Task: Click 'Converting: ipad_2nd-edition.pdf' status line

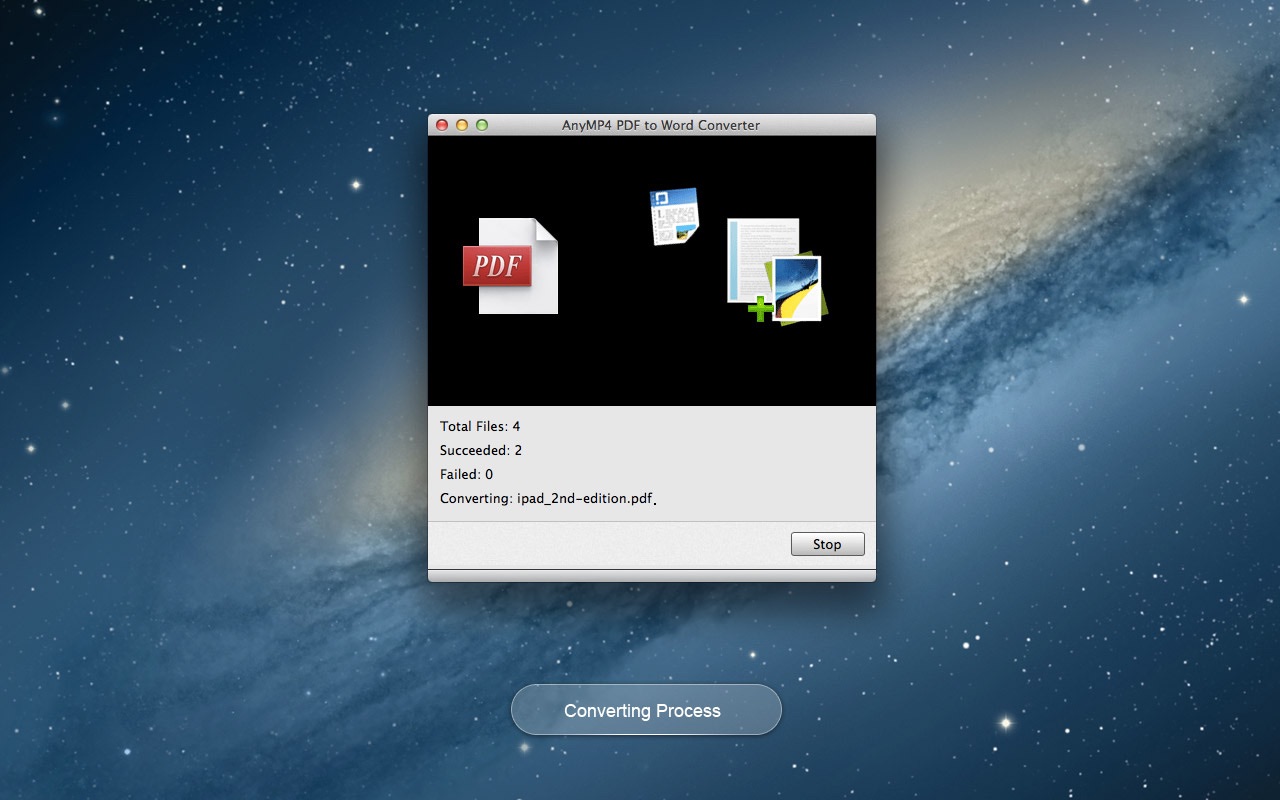Action: [548, 498]
